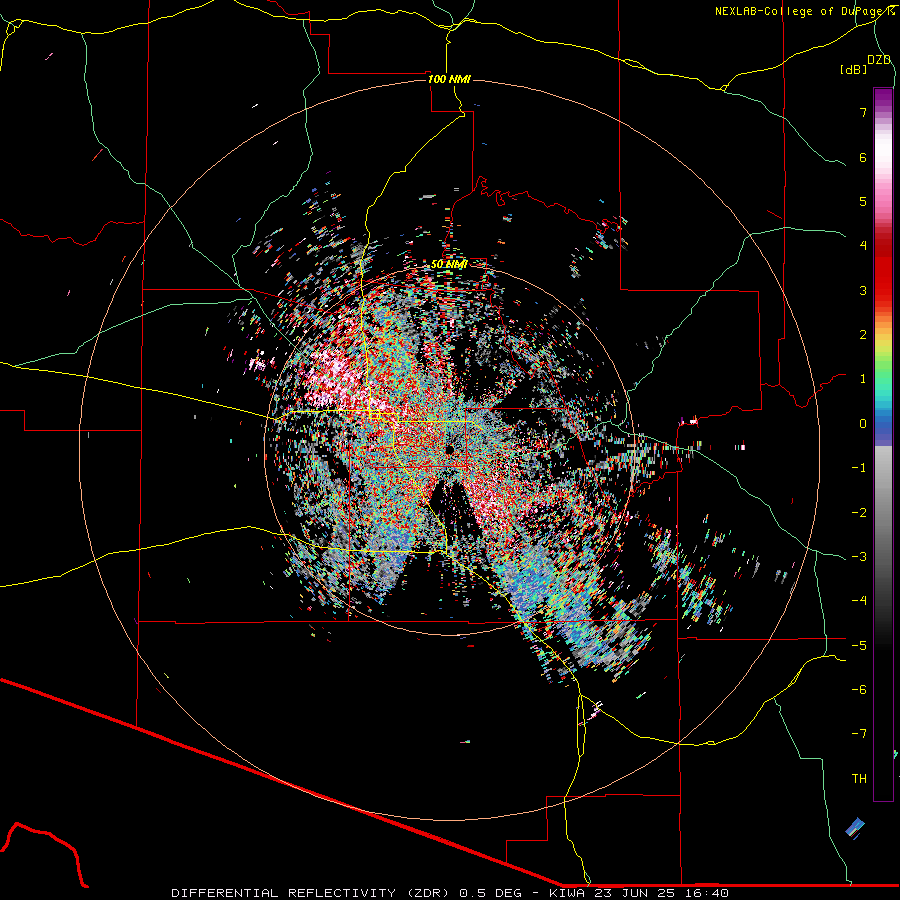
Task: Click the 0 tick label on the color scale
Action: tap(863, 424)
